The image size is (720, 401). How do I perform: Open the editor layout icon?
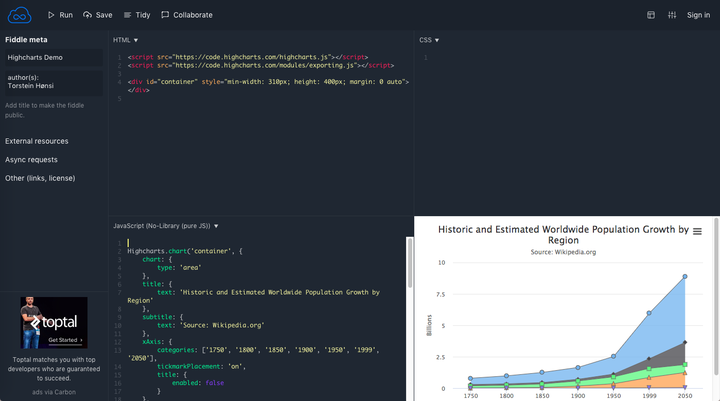(x=651, y=15)
